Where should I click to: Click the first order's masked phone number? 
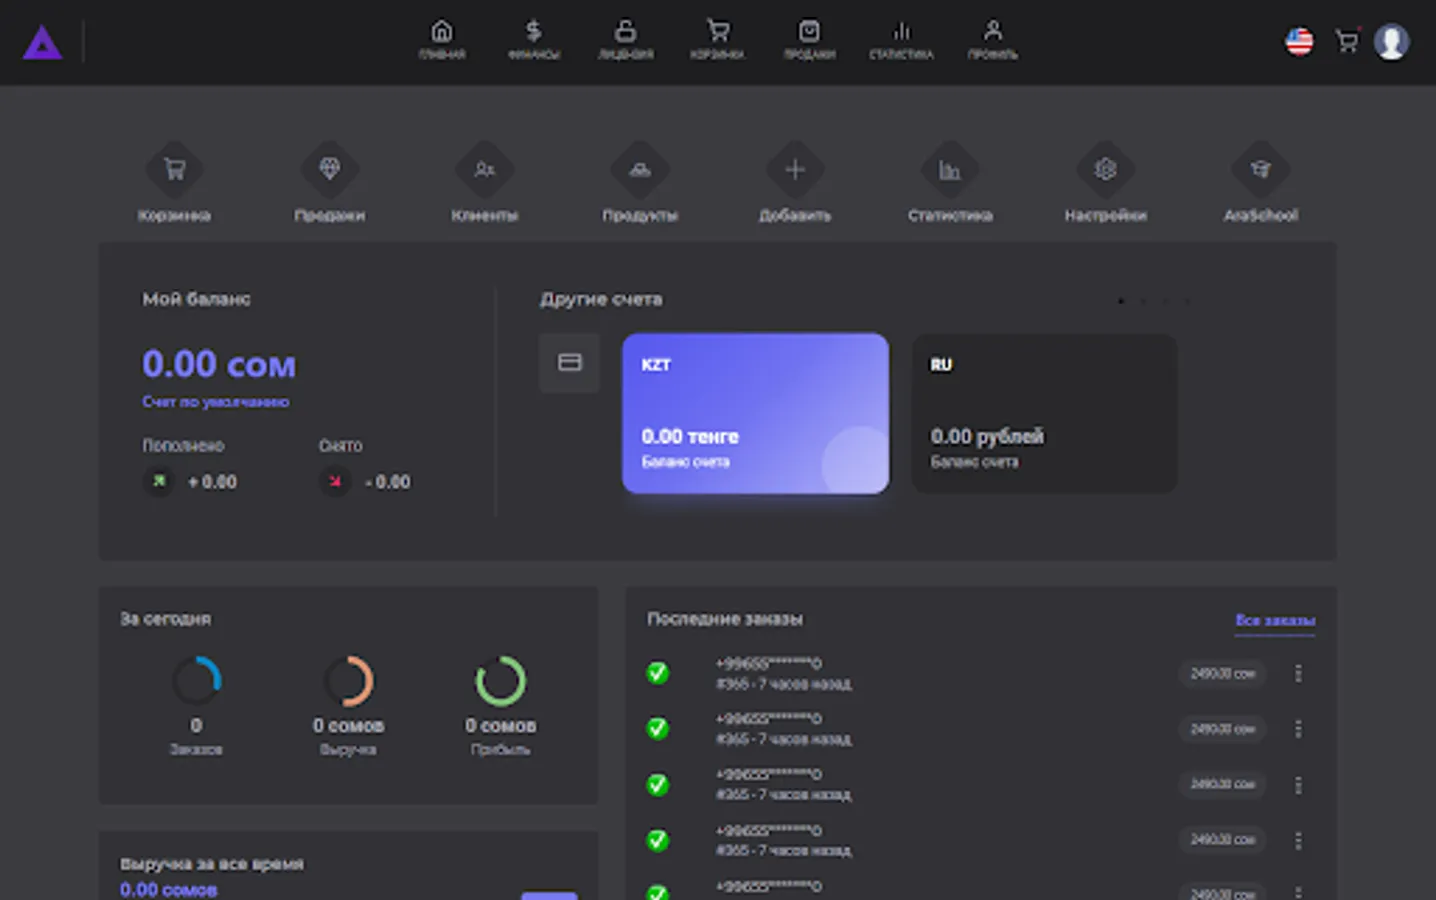coord(768,663)
